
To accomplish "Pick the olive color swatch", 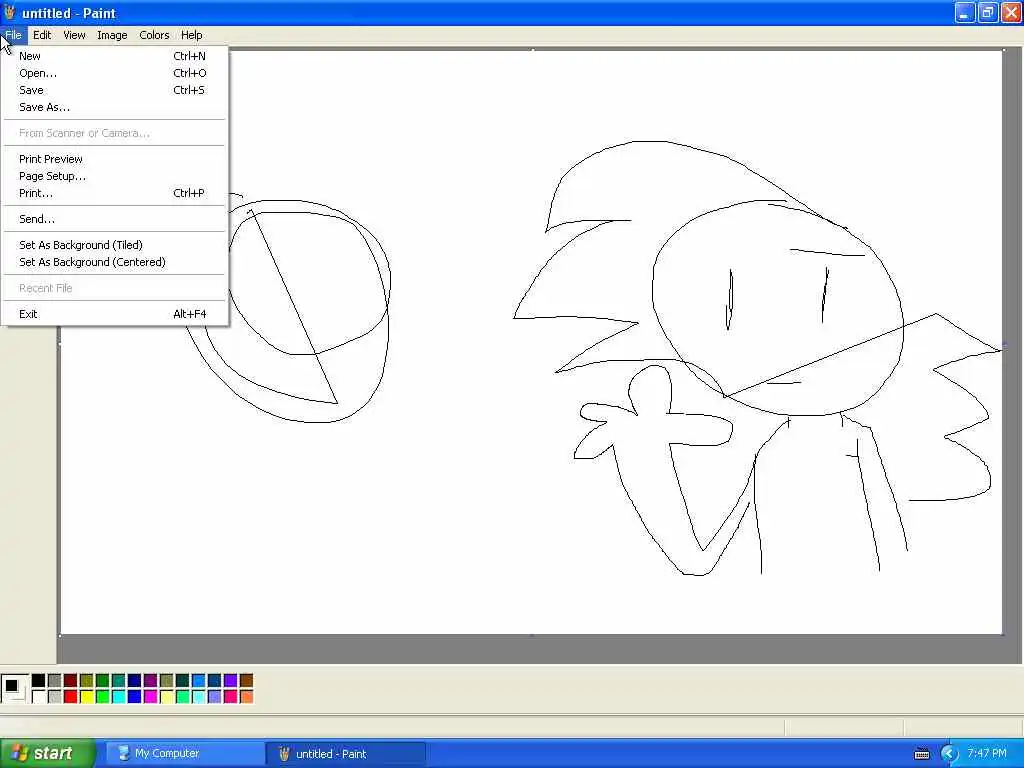I will tap(86, 680).
